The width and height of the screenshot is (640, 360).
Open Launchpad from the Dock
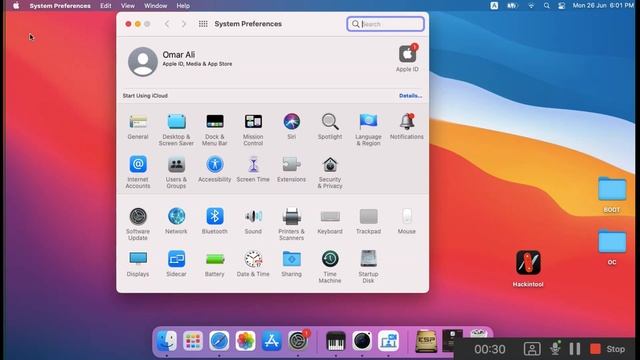193,341
